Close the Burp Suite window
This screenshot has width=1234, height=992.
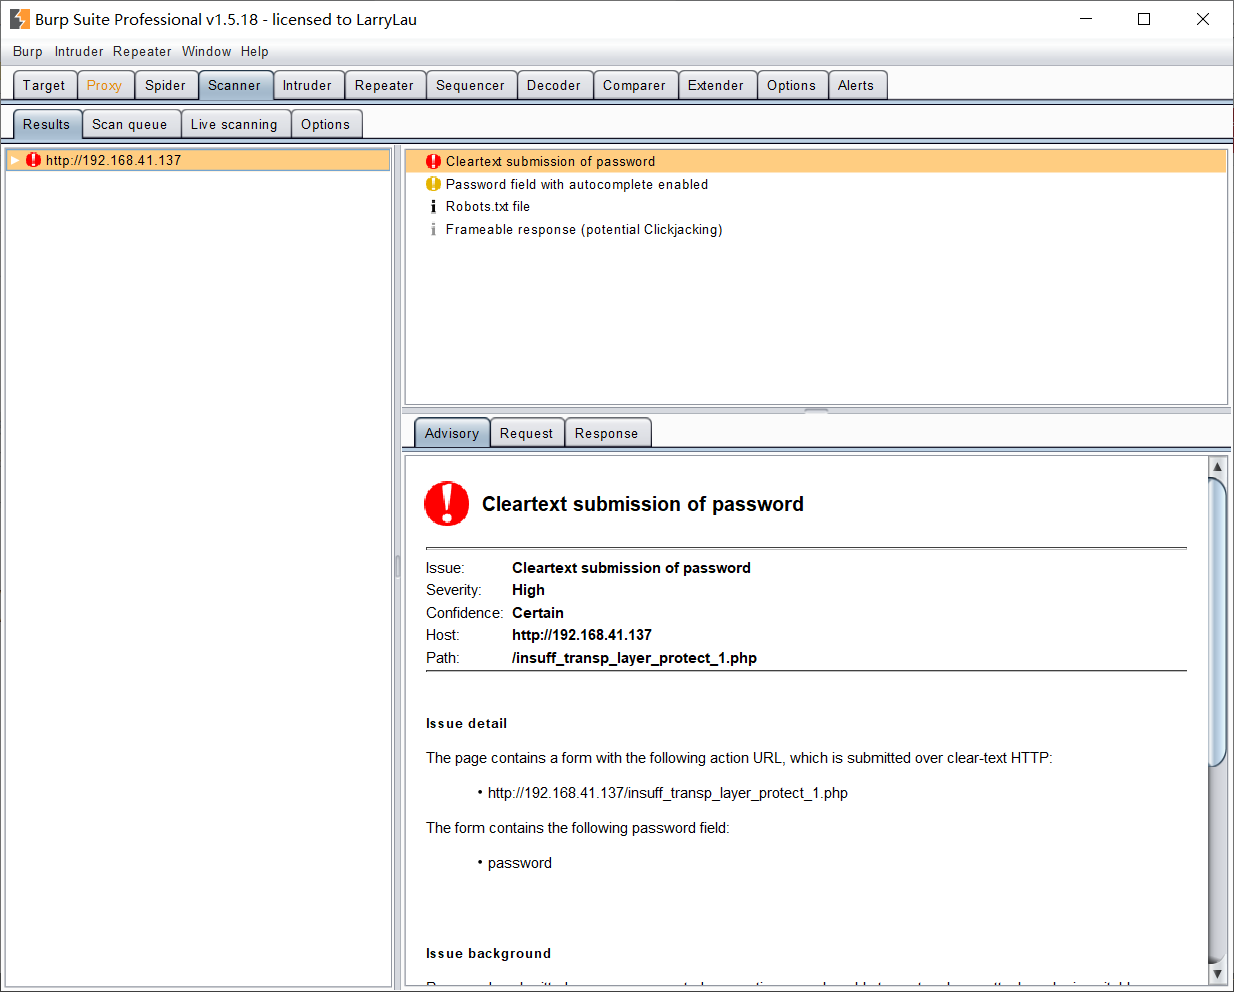(x=1203, y=19)
